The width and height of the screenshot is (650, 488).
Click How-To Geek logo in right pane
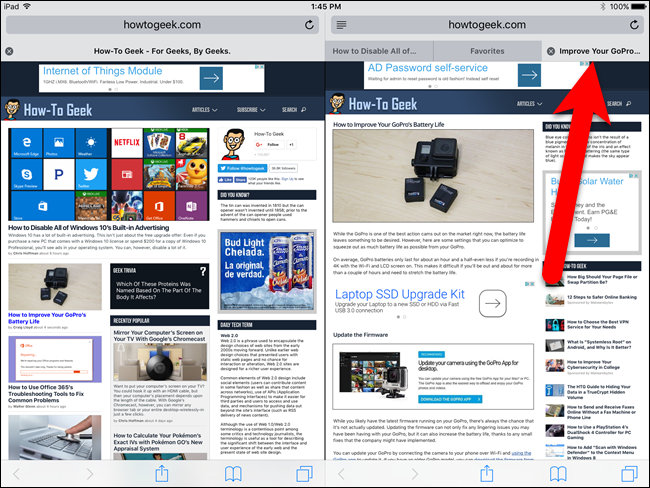373,104
